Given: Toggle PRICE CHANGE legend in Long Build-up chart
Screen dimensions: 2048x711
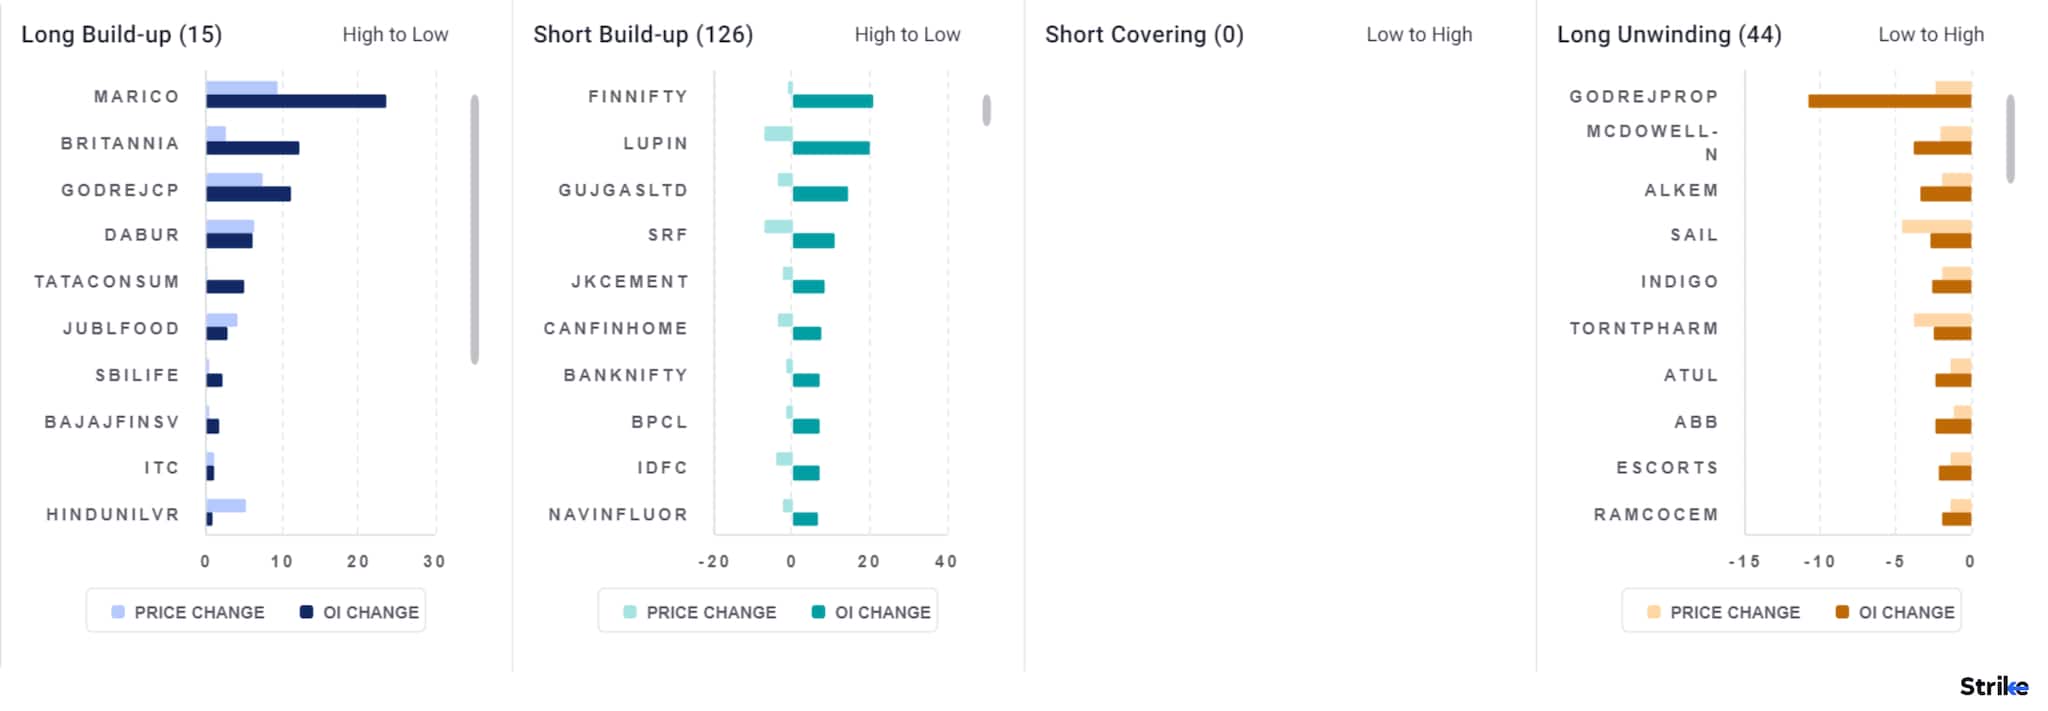Looking at the screenshot, I should tap(188, 612).
